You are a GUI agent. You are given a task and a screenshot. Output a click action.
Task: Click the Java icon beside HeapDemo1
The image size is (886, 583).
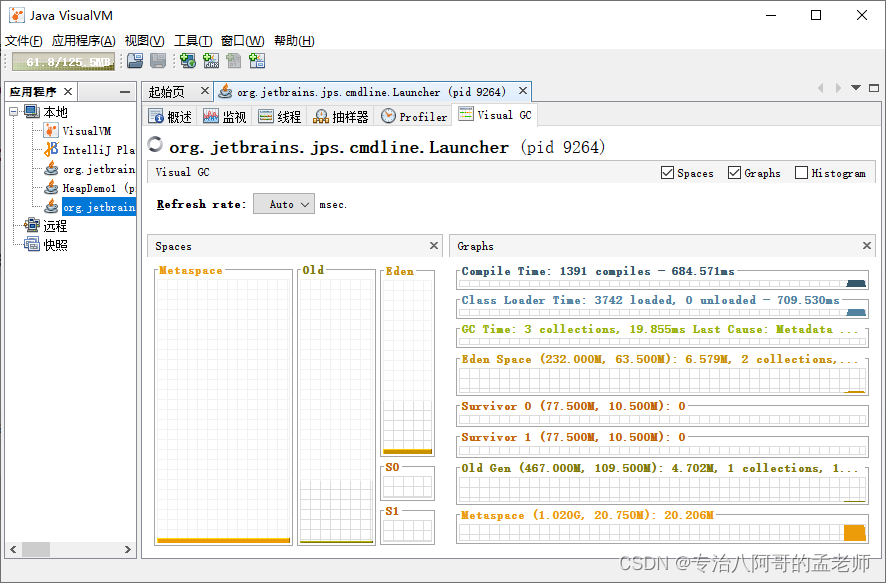51,188
